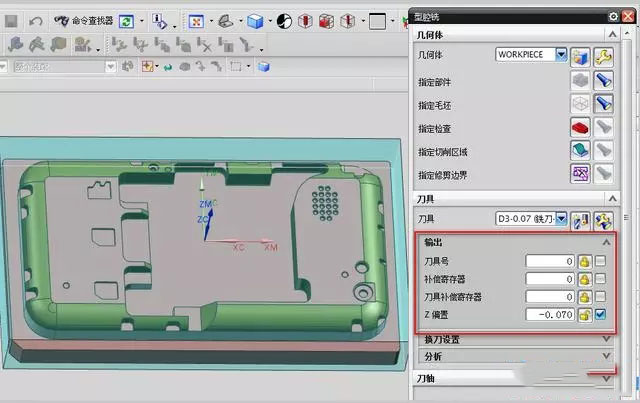Uncheck the Z 偏置 checkbox
640x403 pixels.
tap(599, 315)
